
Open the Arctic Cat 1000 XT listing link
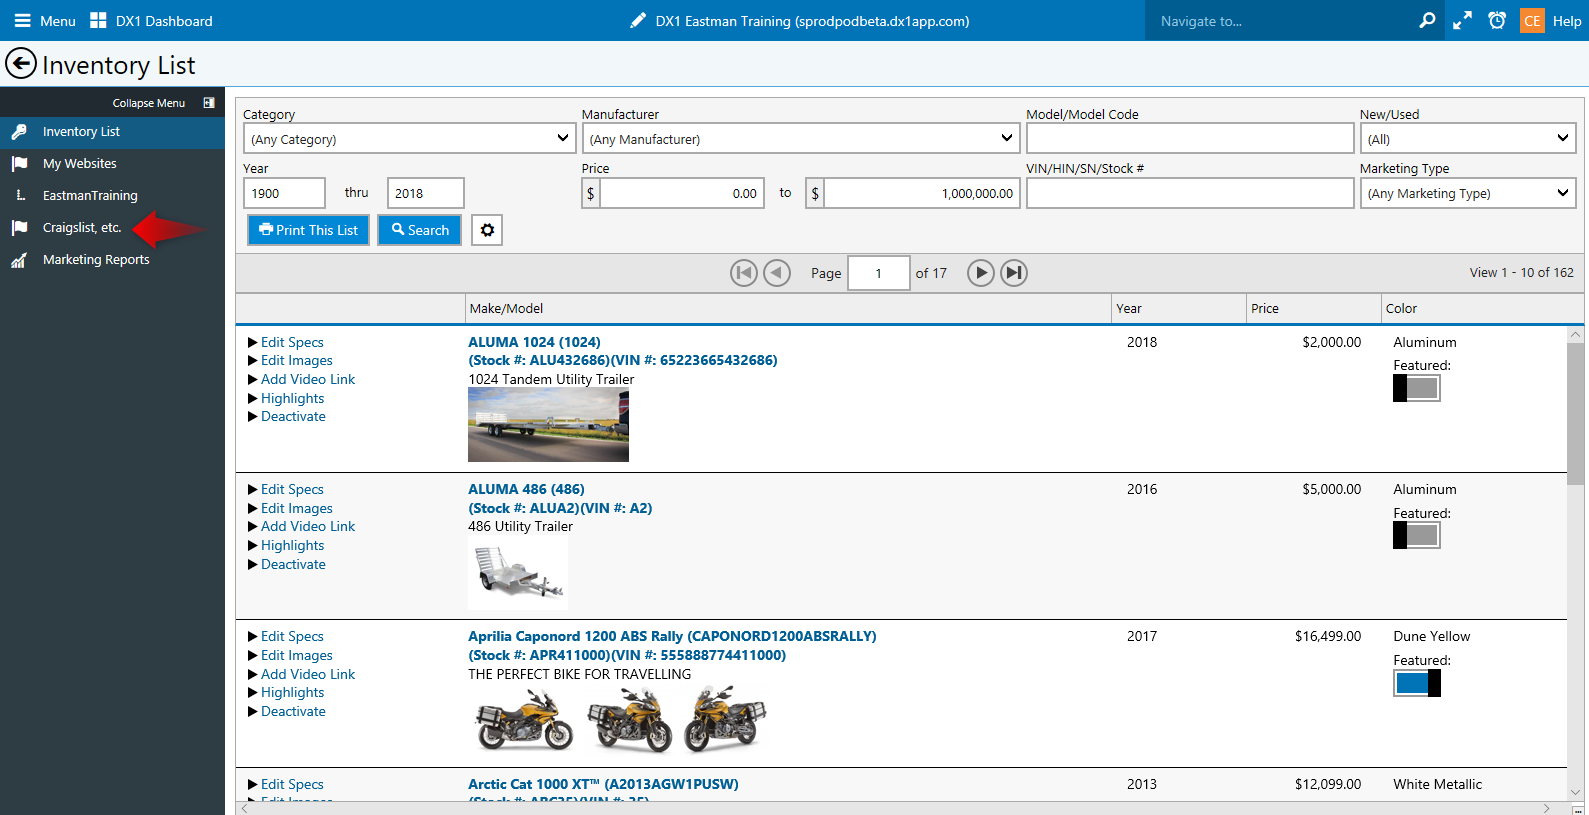tap(603, 784)
